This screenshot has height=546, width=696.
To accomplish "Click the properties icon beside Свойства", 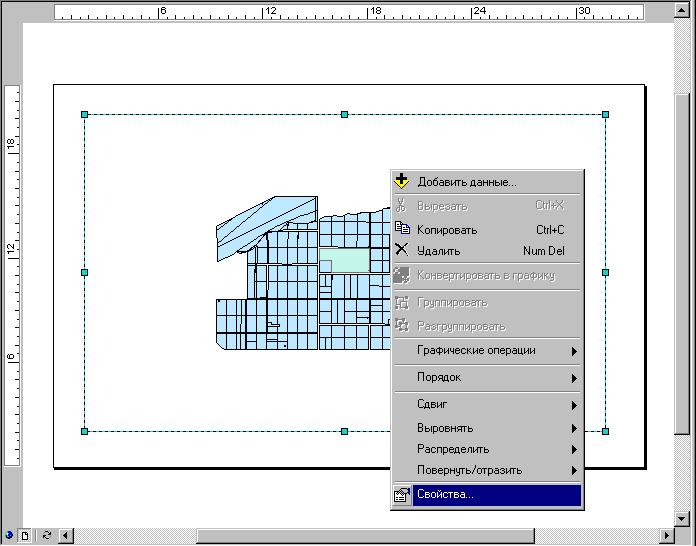I will [402, 495].
